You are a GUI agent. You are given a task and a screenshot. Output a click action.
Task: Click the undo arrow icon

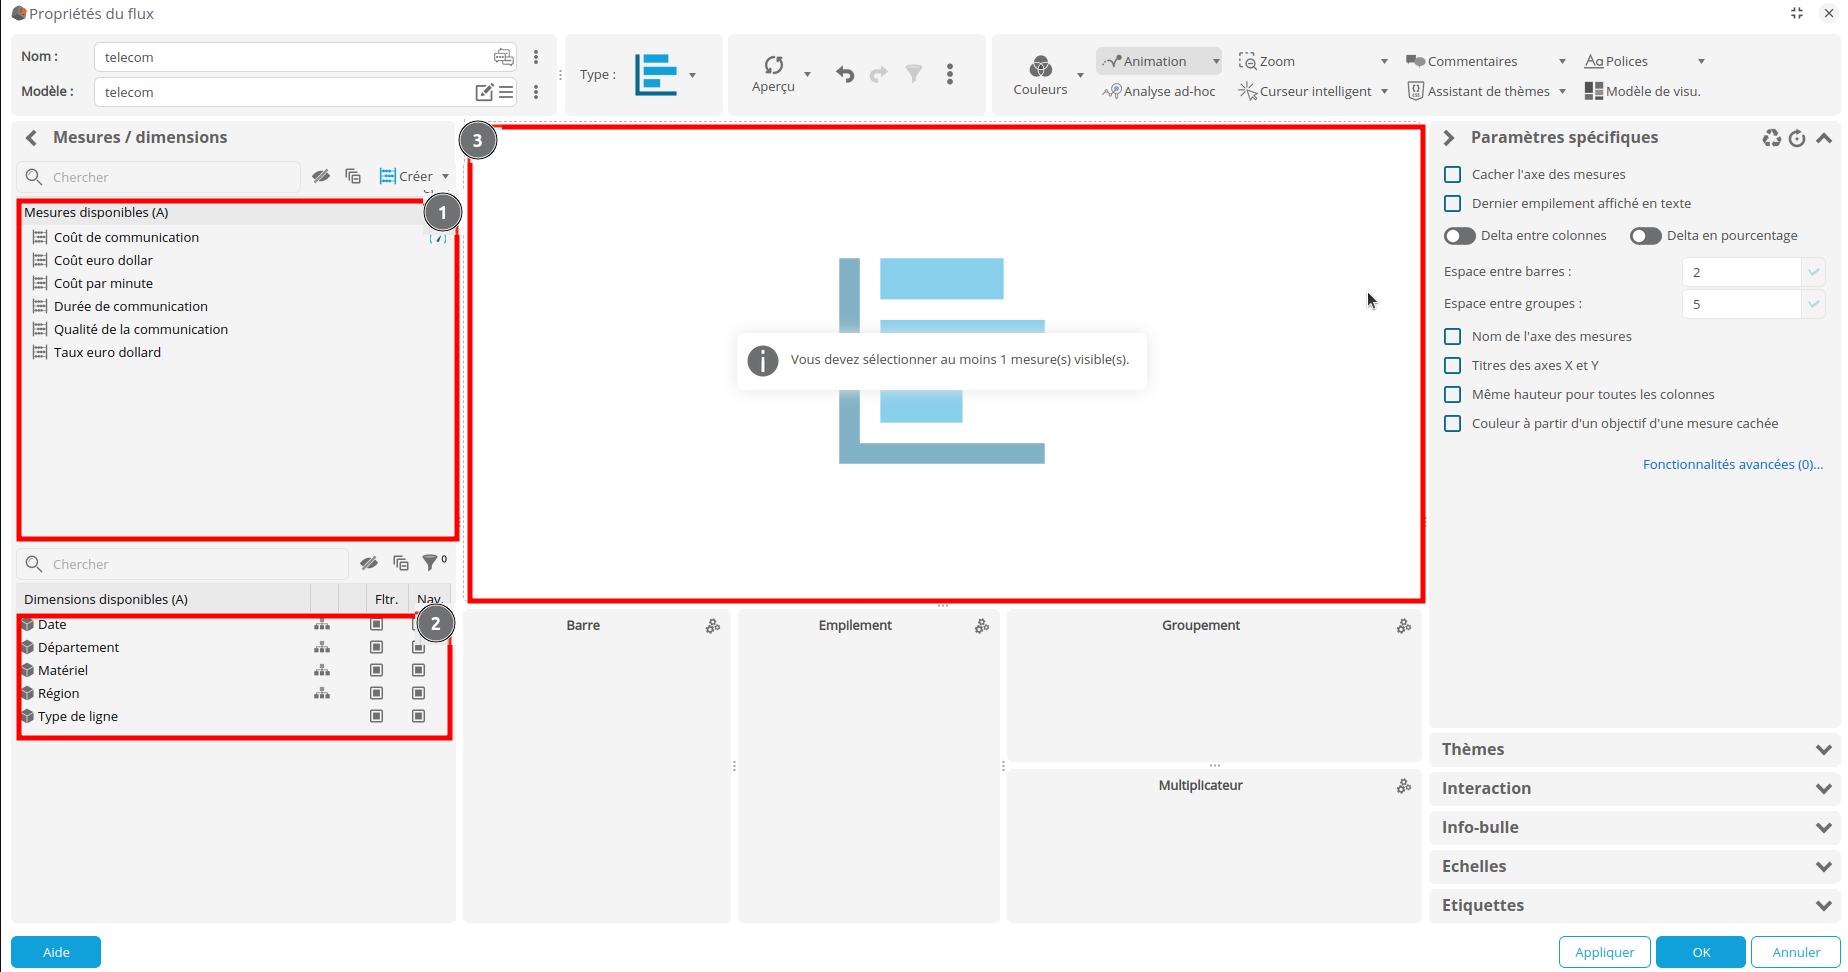[845, 74]
